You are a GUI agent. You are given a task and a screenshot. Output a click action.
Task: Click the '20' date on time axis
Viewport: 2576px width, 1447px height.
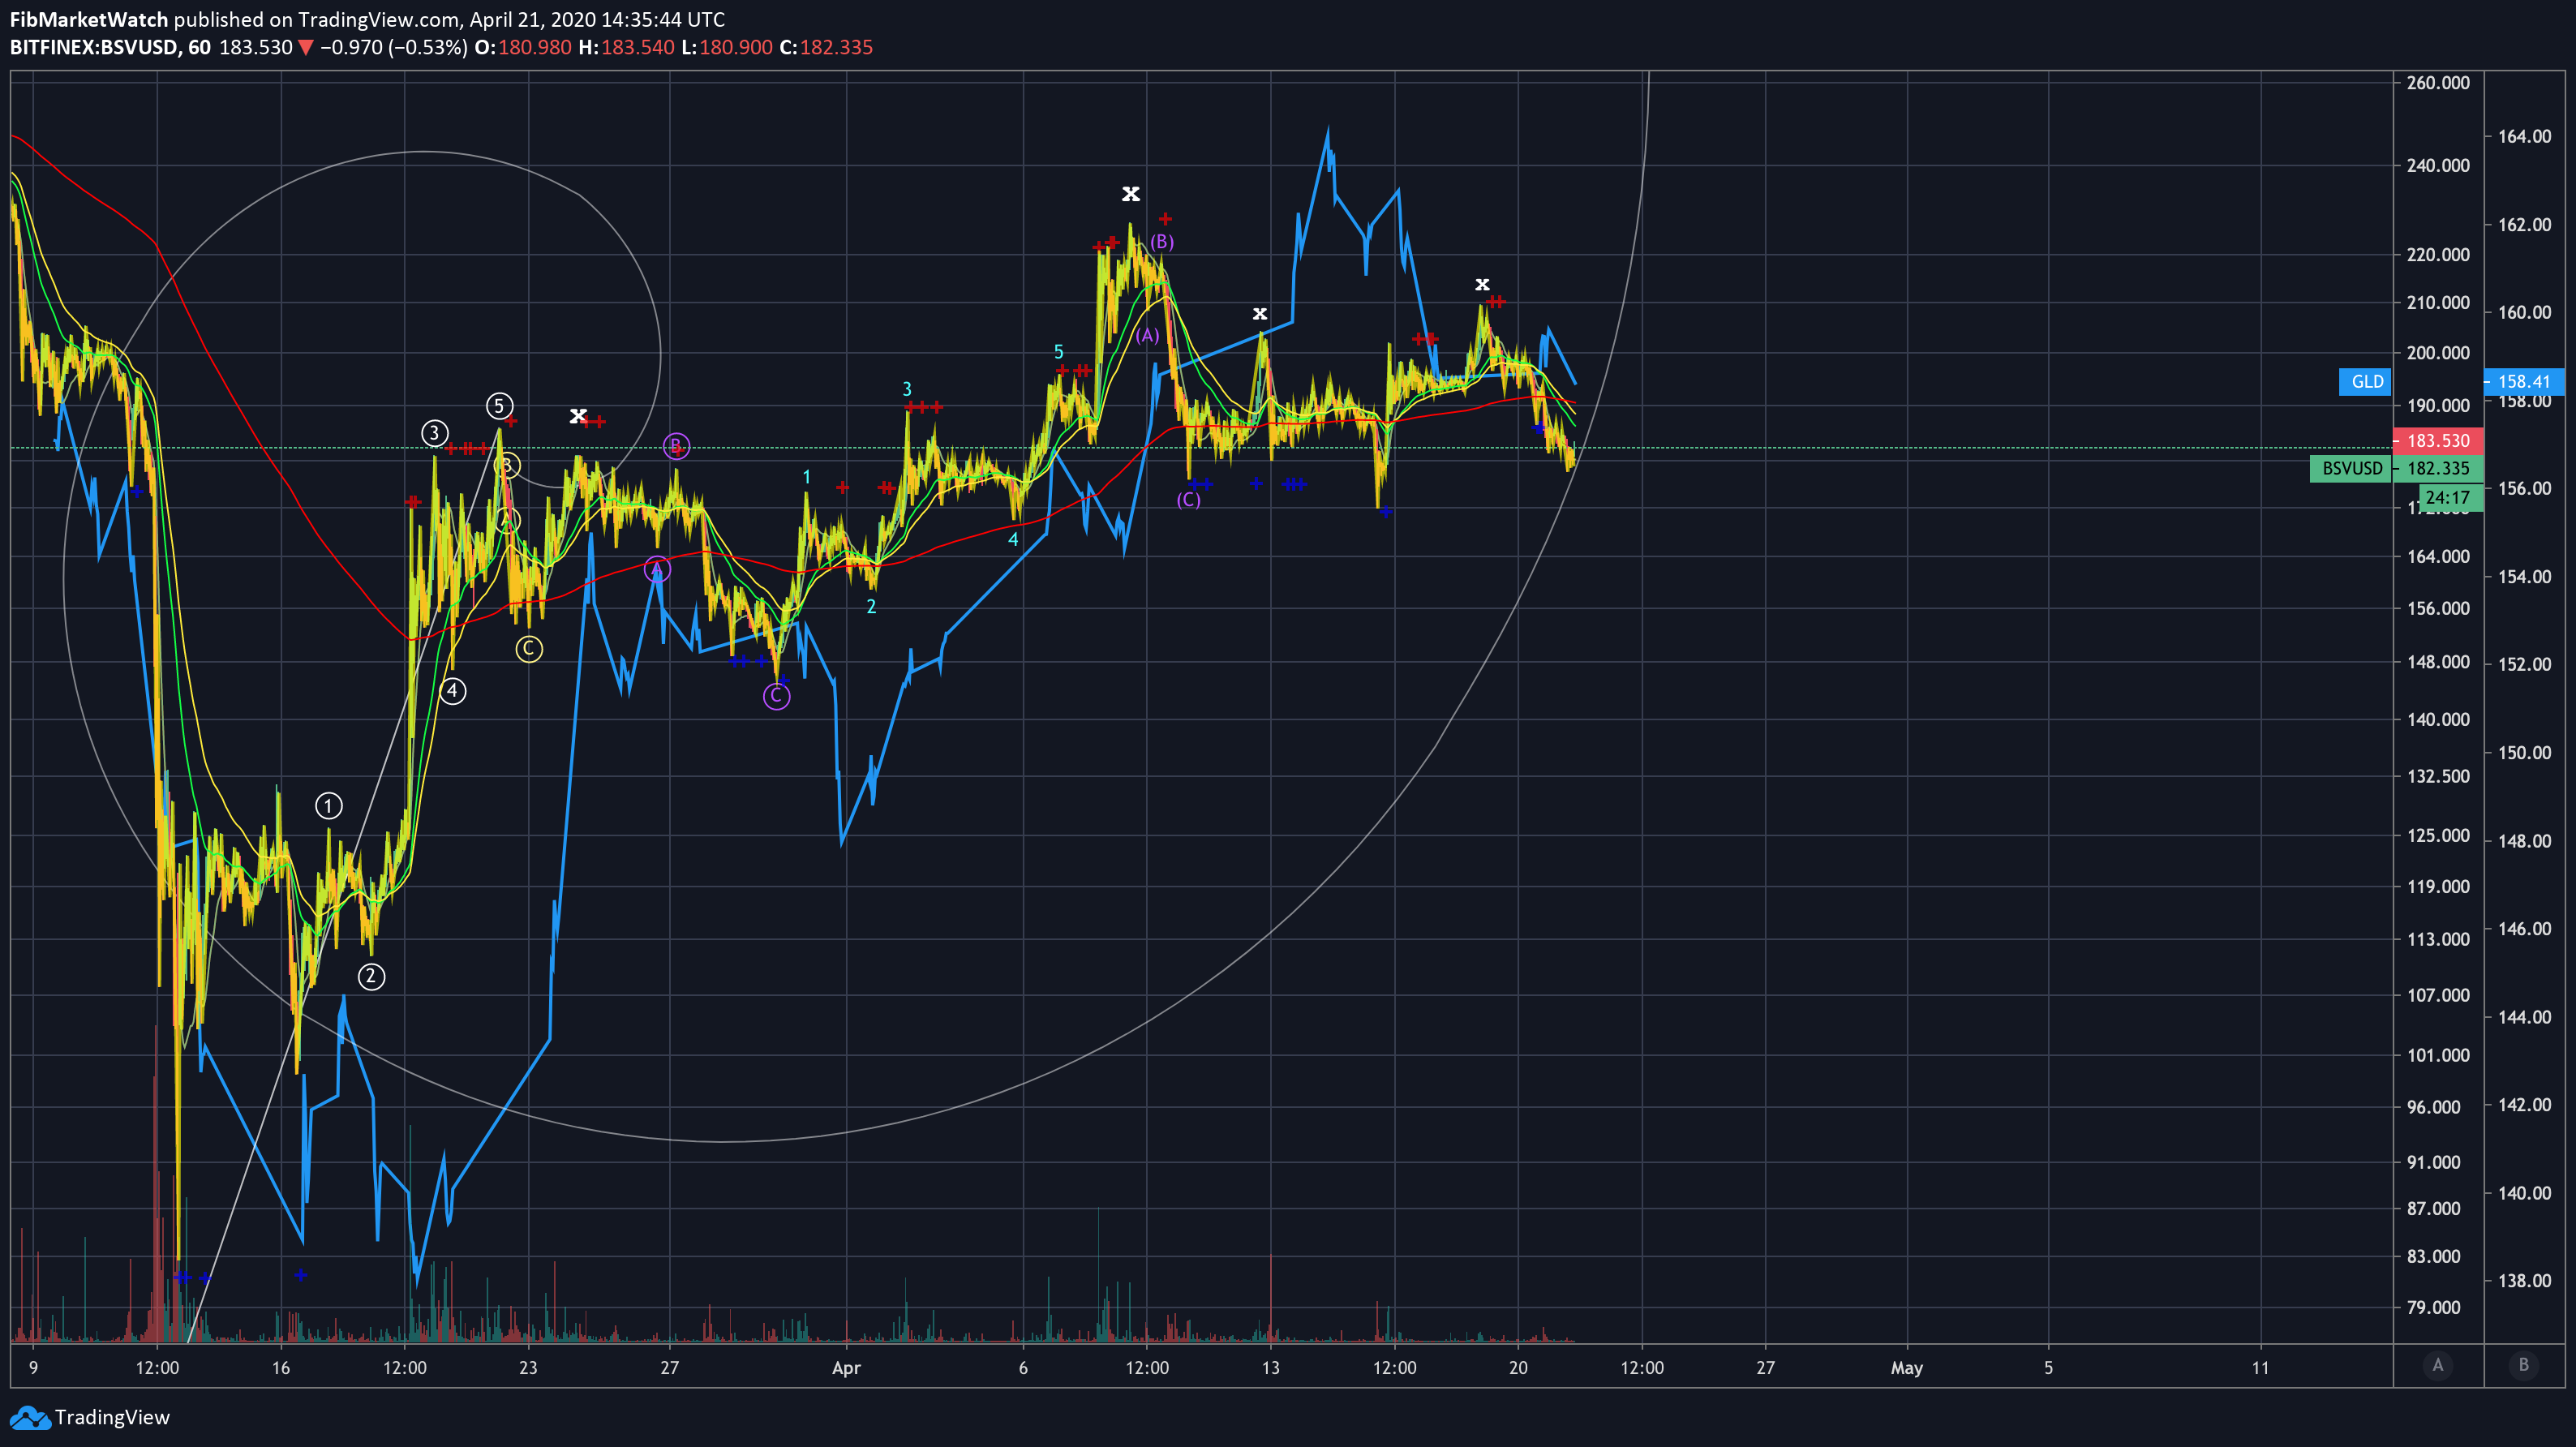tap(1518, 1368)
